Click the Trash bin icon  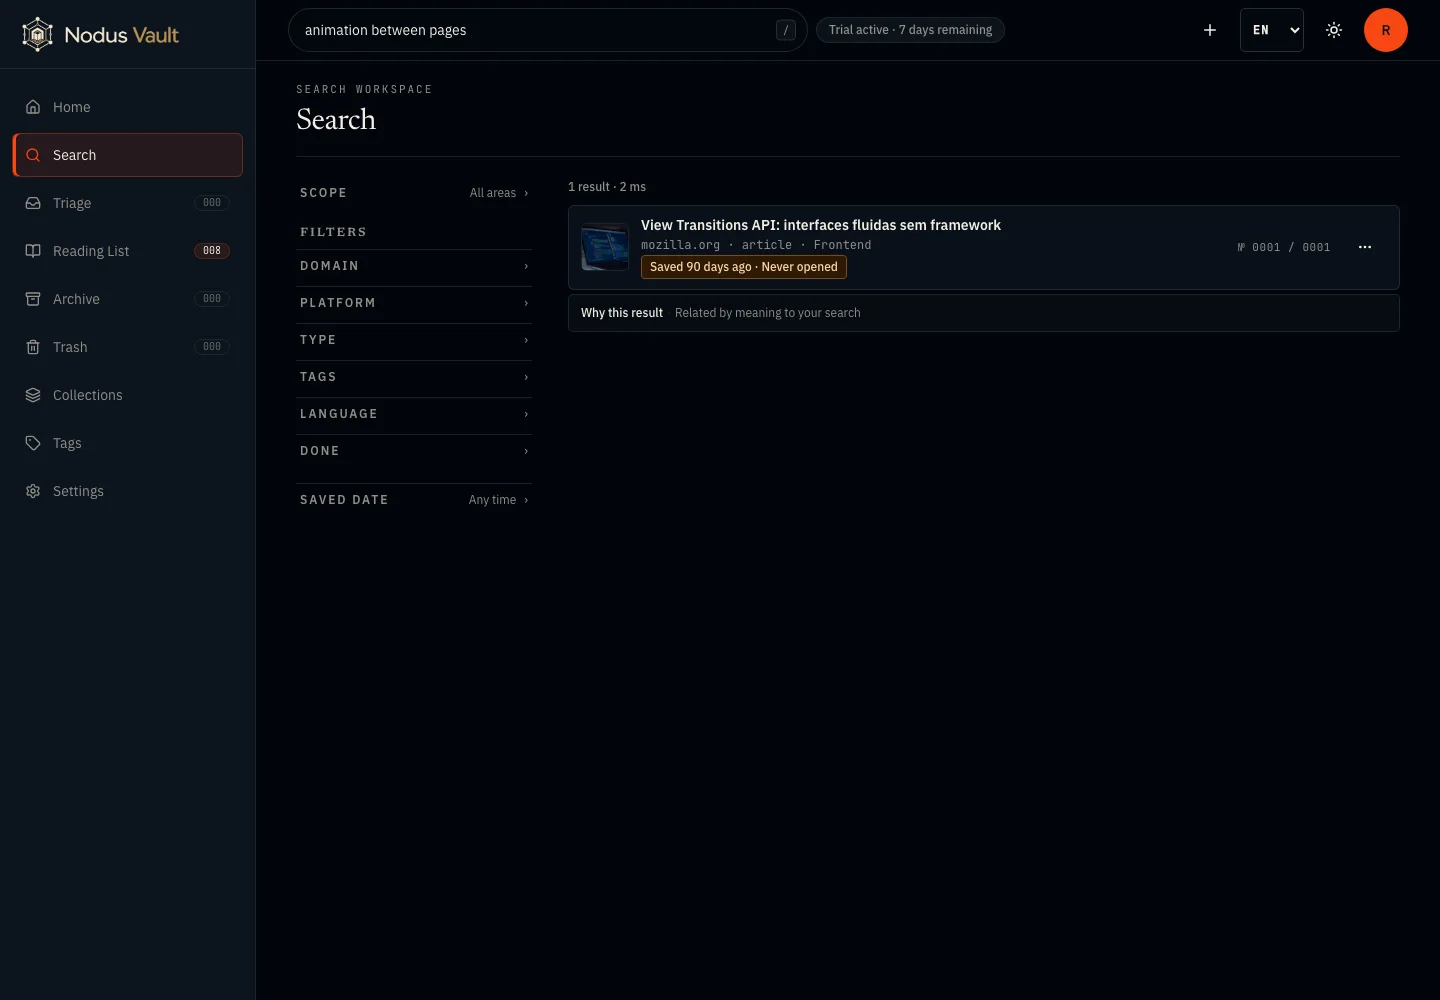click(33, 347)
